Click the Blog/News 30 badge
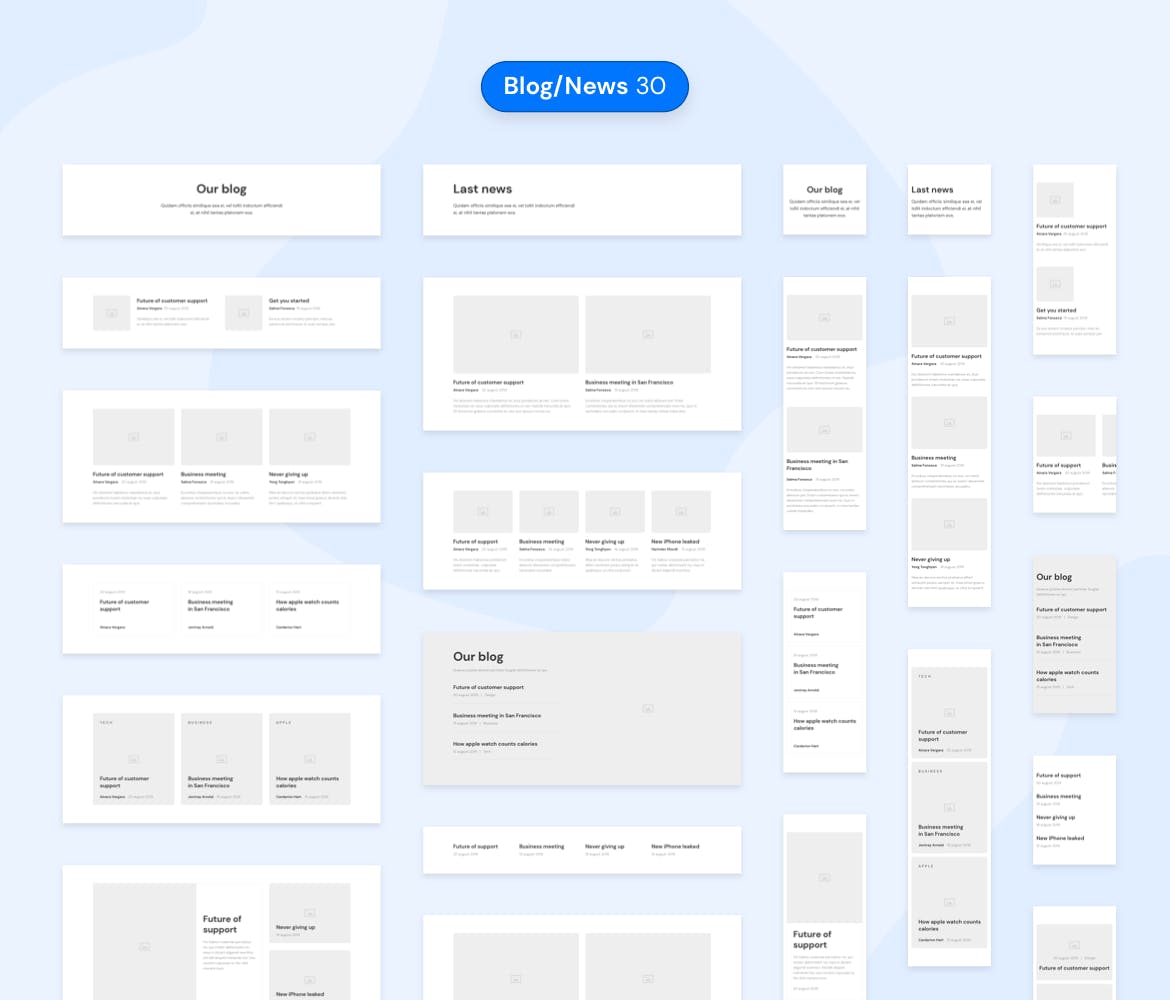Image resolution: width=1170 pixels, height=1000 pixels. pos(584,86)
